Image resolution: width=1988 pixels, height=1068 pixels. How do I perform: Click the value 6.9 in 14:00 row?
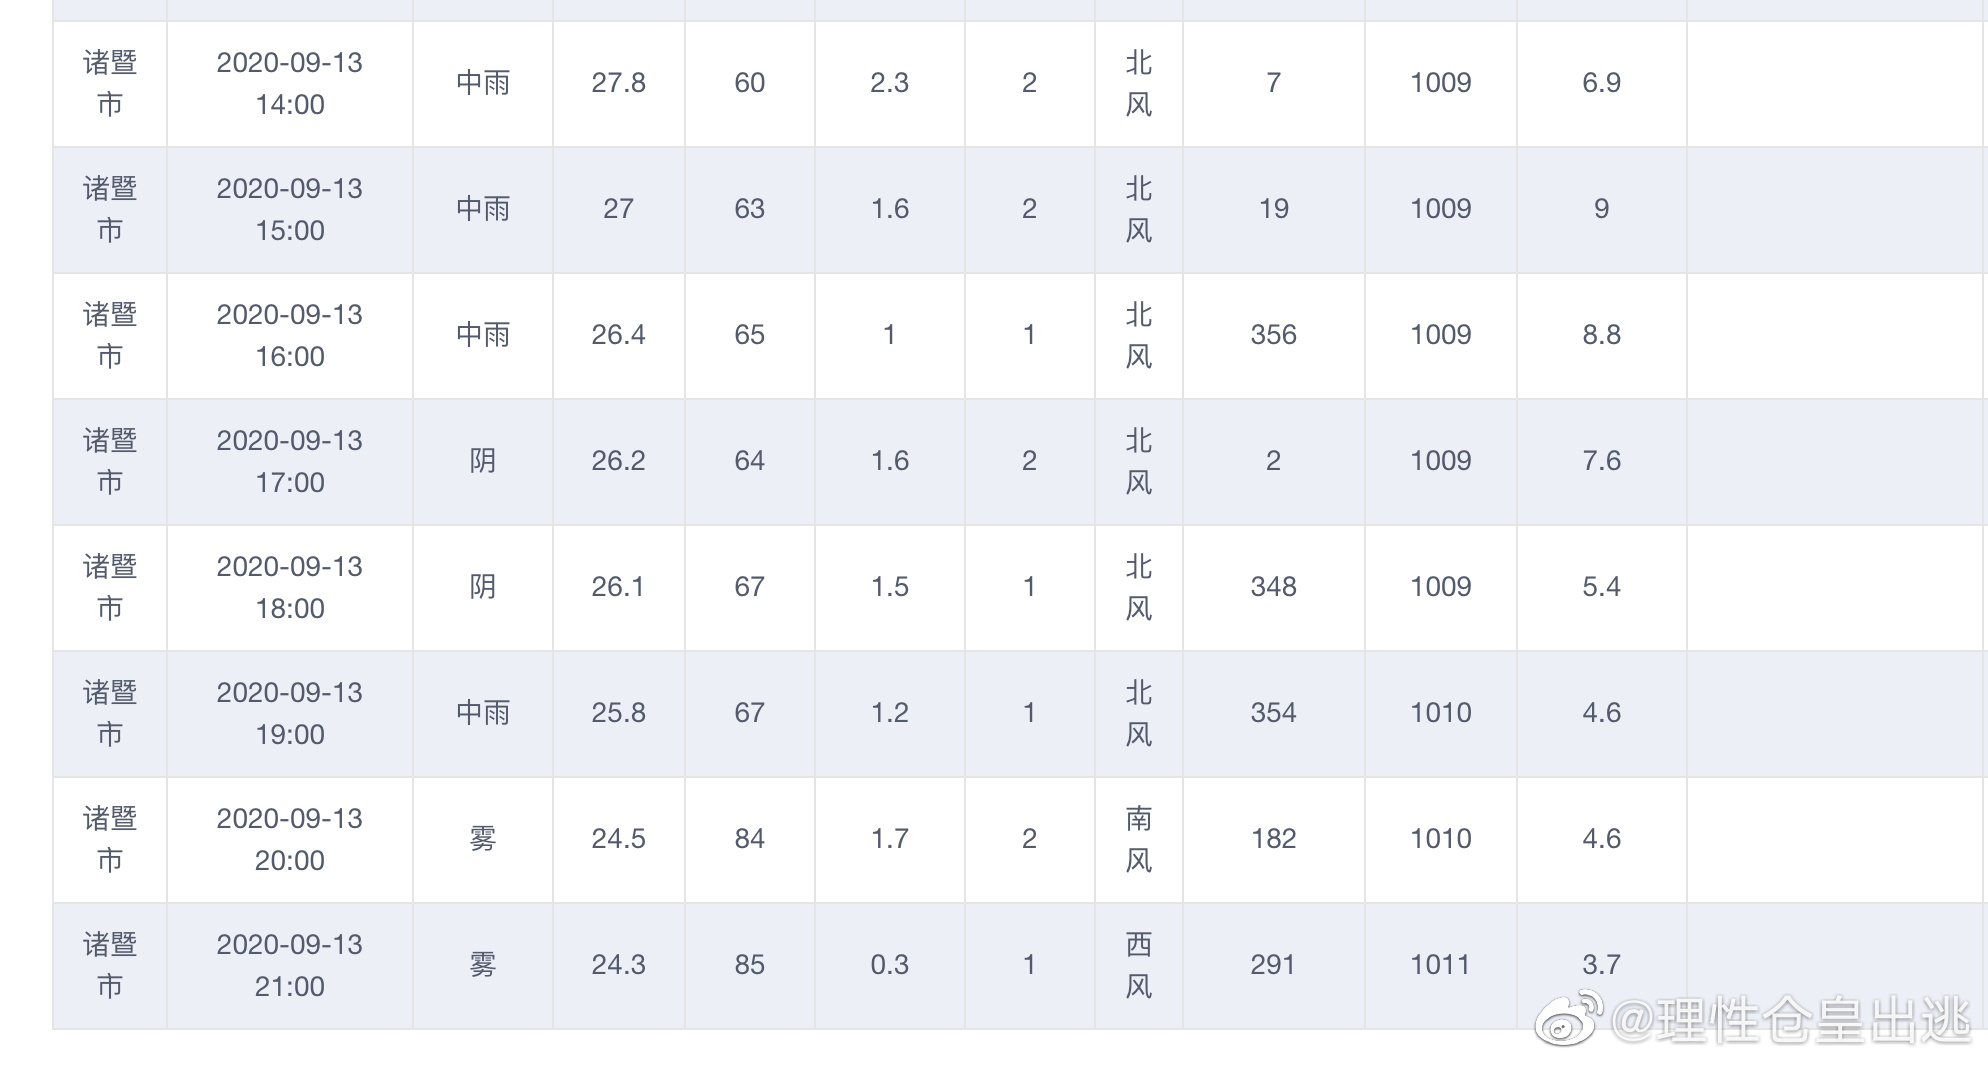pos(1601,83)
